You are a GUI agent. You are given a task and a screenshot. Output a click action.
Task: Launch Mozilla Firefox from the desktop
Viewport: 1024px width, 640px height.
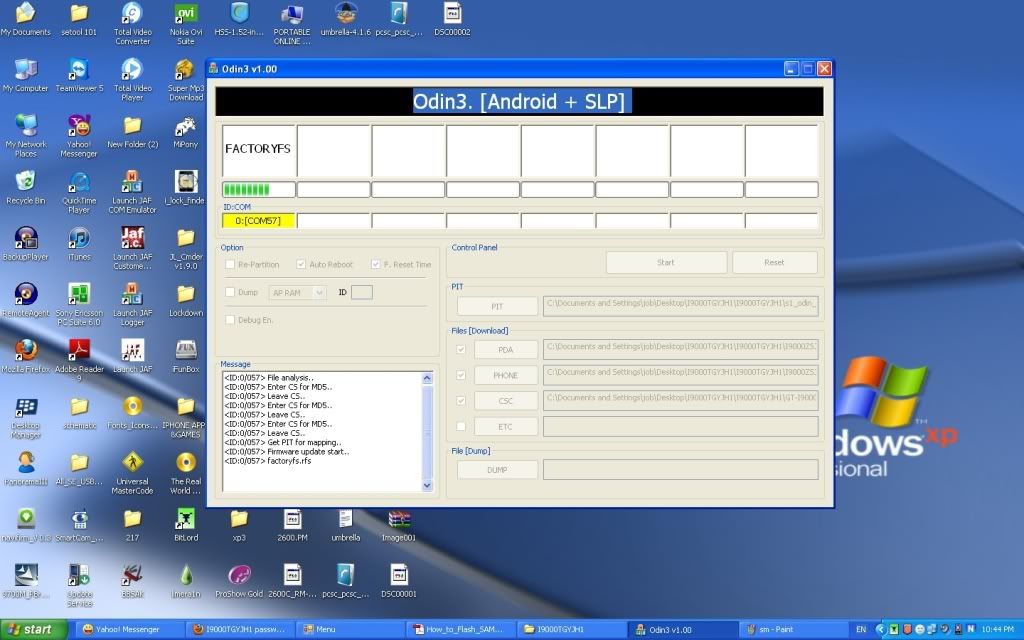(25, 357)
